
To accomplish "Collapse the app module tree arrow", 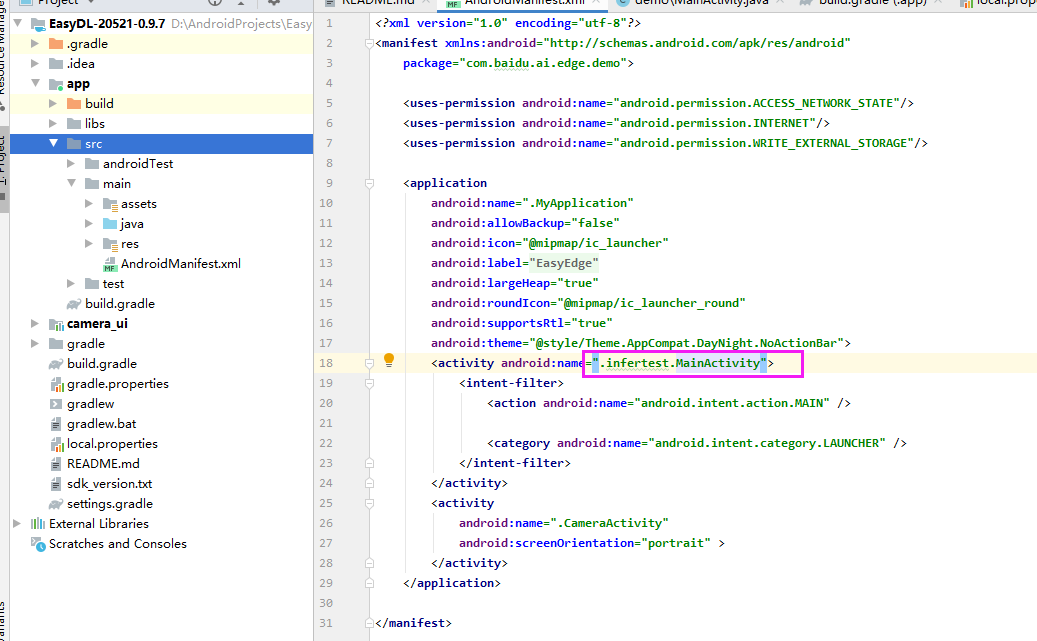I will [x=36, y=84].
